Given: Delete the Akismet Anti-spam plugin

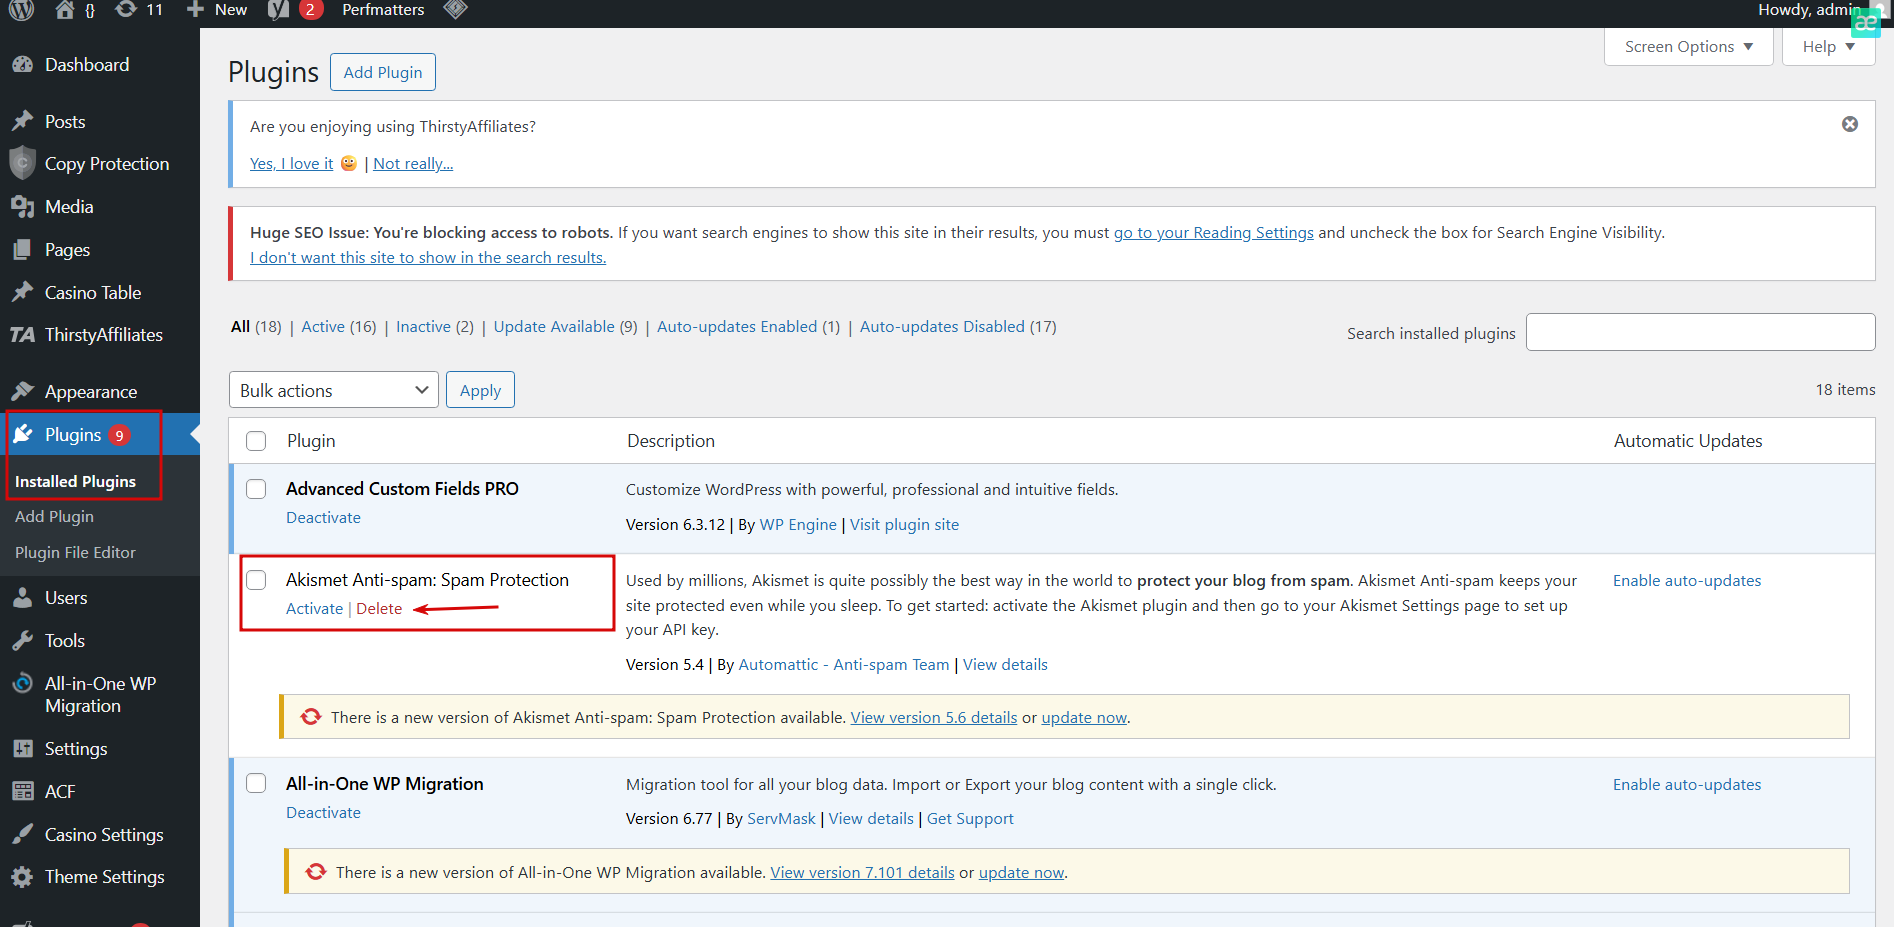Looking at the screenshot, I should click(x=379, y=609).
